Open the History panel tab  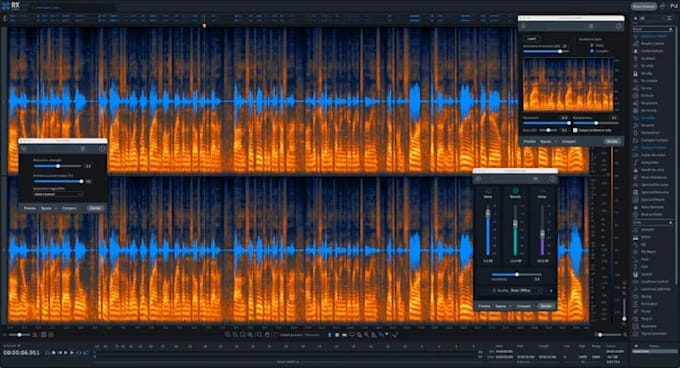pos(654,346)
